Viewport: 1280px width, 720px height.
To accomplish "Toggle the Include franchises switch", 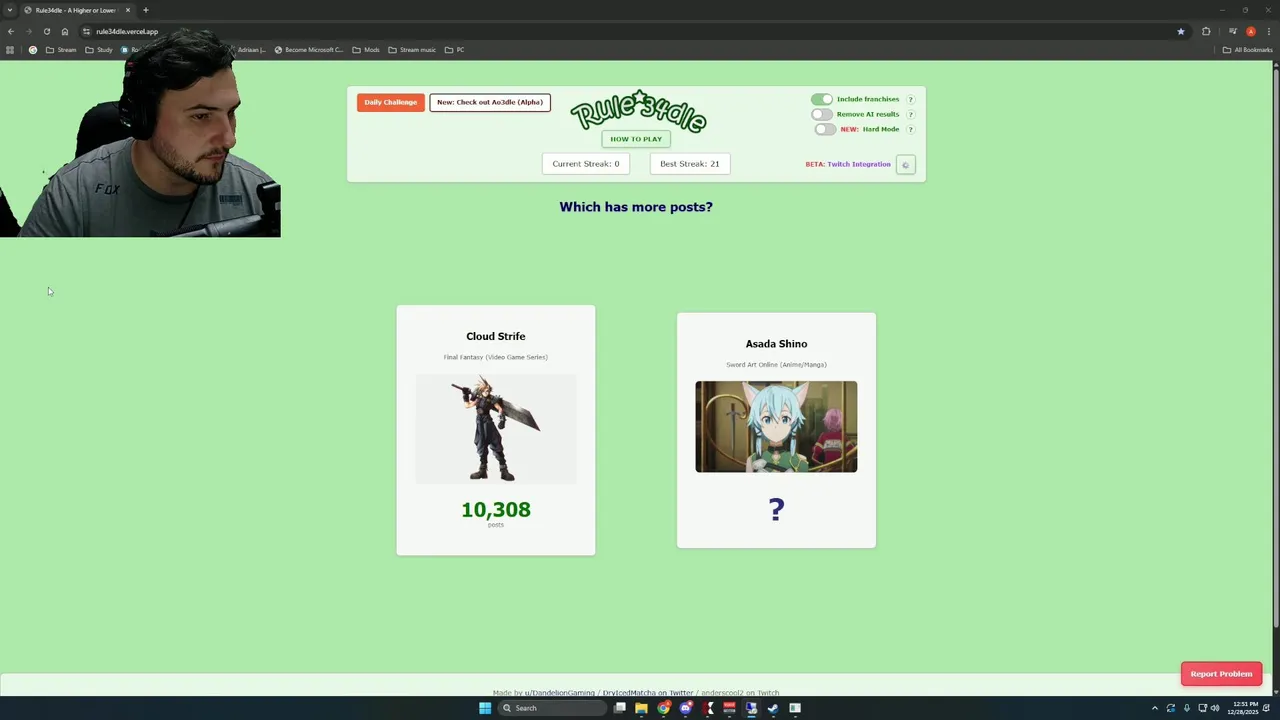I will tap(821, 99).
